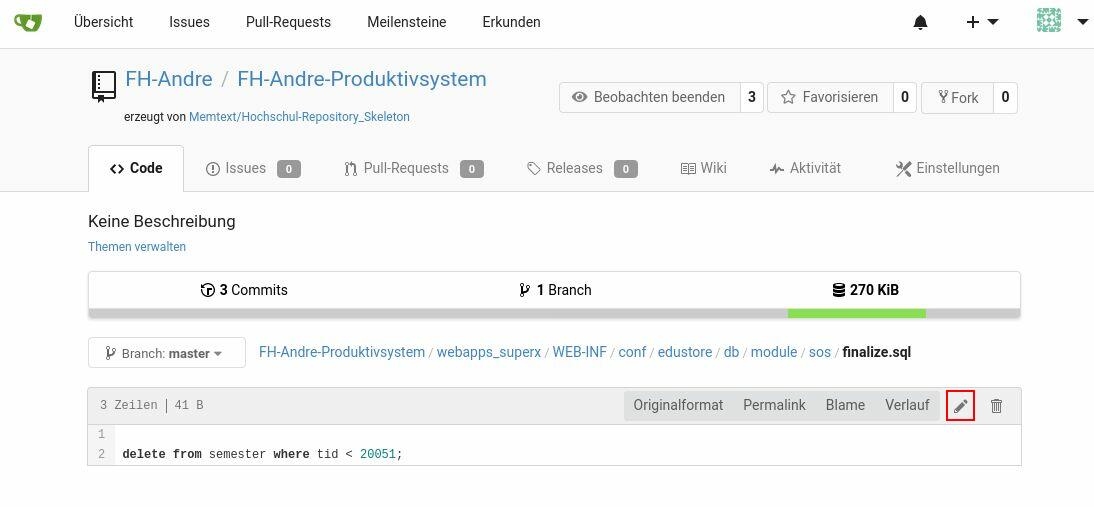Click the green language statistics bar
This screenshot has height=507, width=1094.
[856, 313]
